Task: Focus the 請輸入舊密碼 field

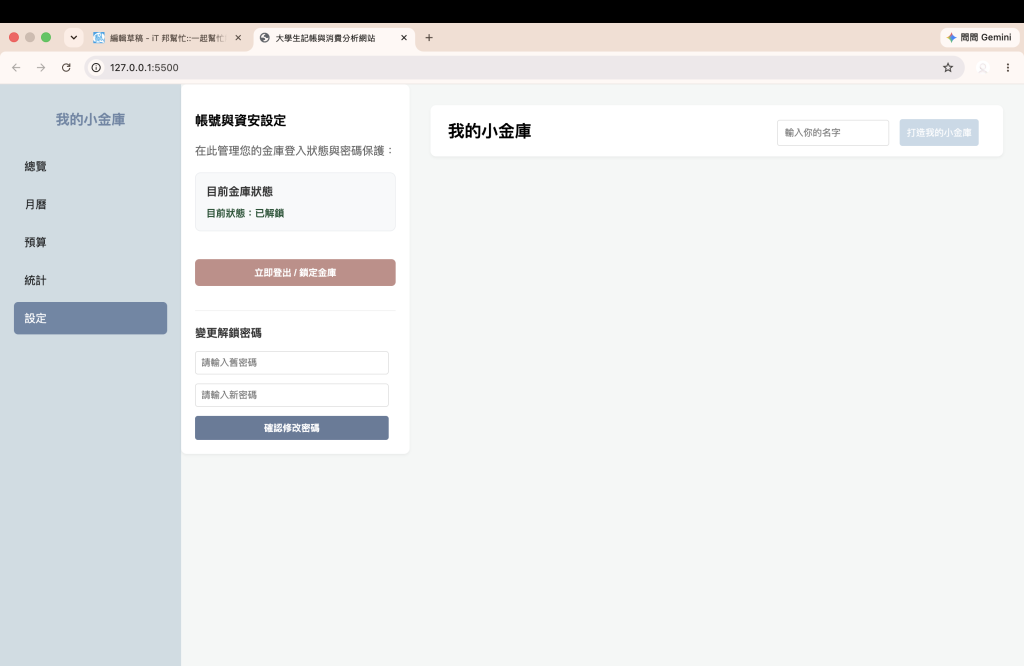Action: click(292, 362)
